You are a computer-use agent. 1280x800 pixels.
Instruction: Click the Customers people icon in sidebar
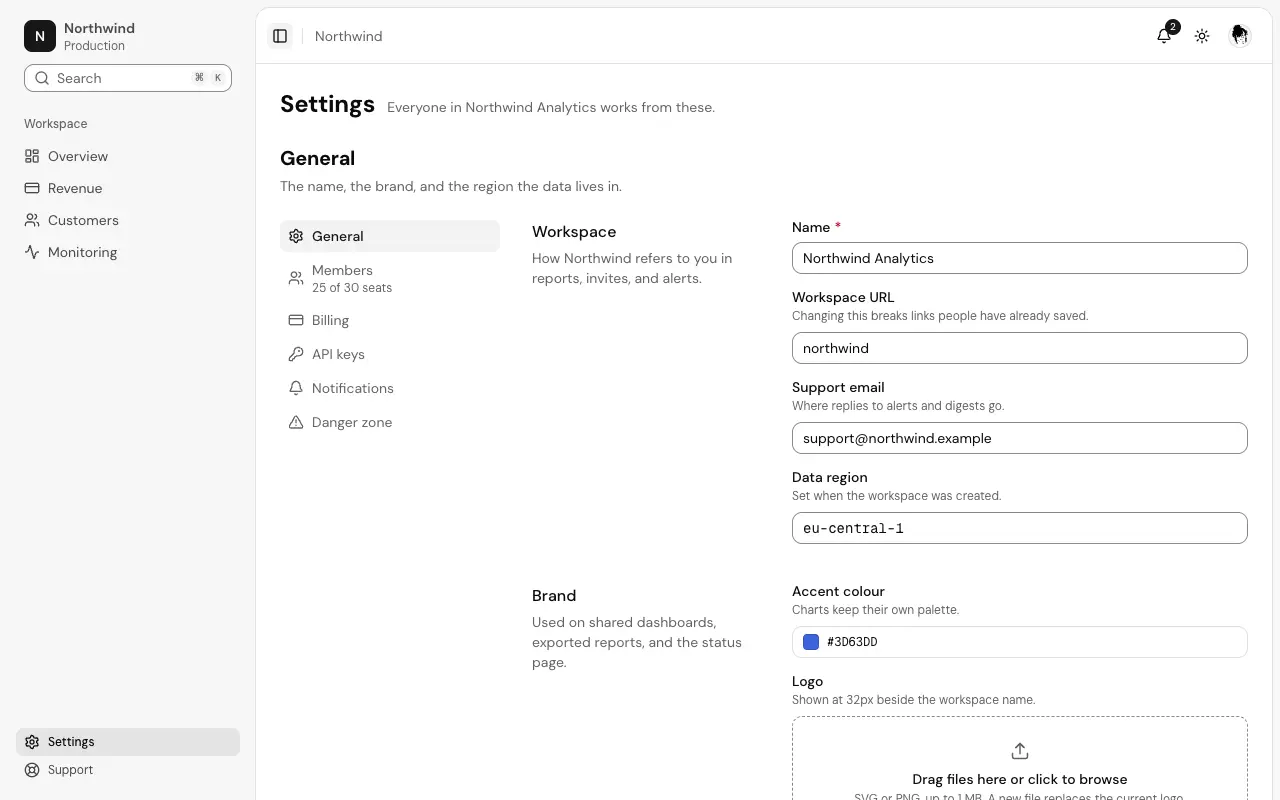32,220
